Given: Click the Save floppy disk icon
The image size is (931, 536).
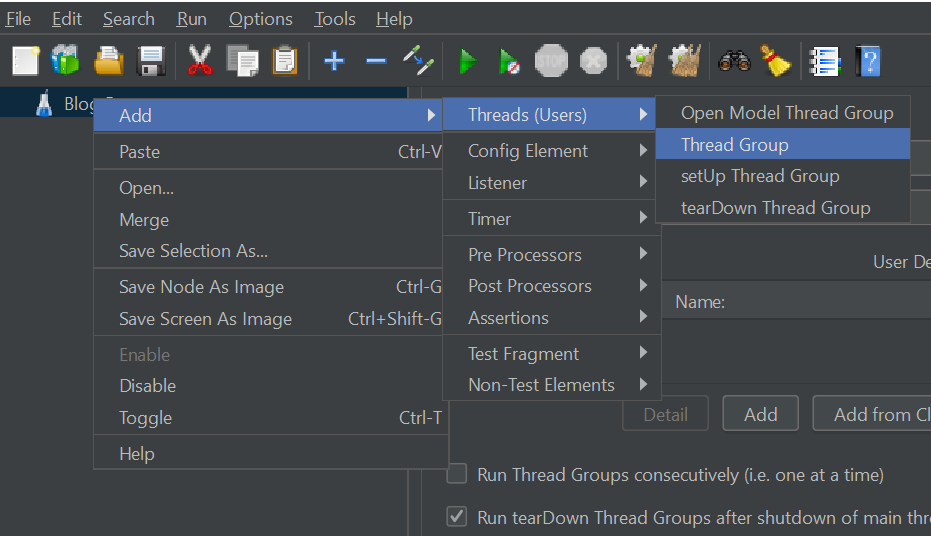Looking at the screenshot, I should click(x=151, y=61).
